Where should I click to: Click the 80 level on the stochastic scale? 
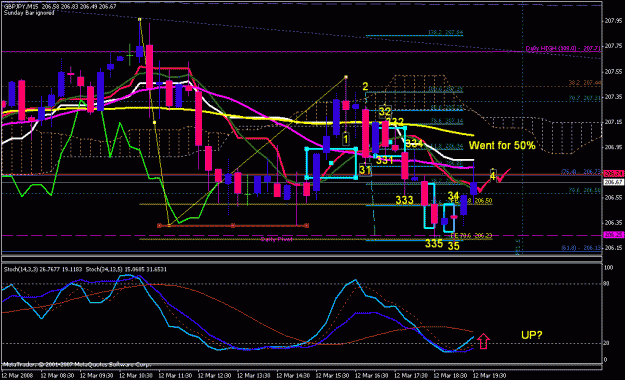607,284
